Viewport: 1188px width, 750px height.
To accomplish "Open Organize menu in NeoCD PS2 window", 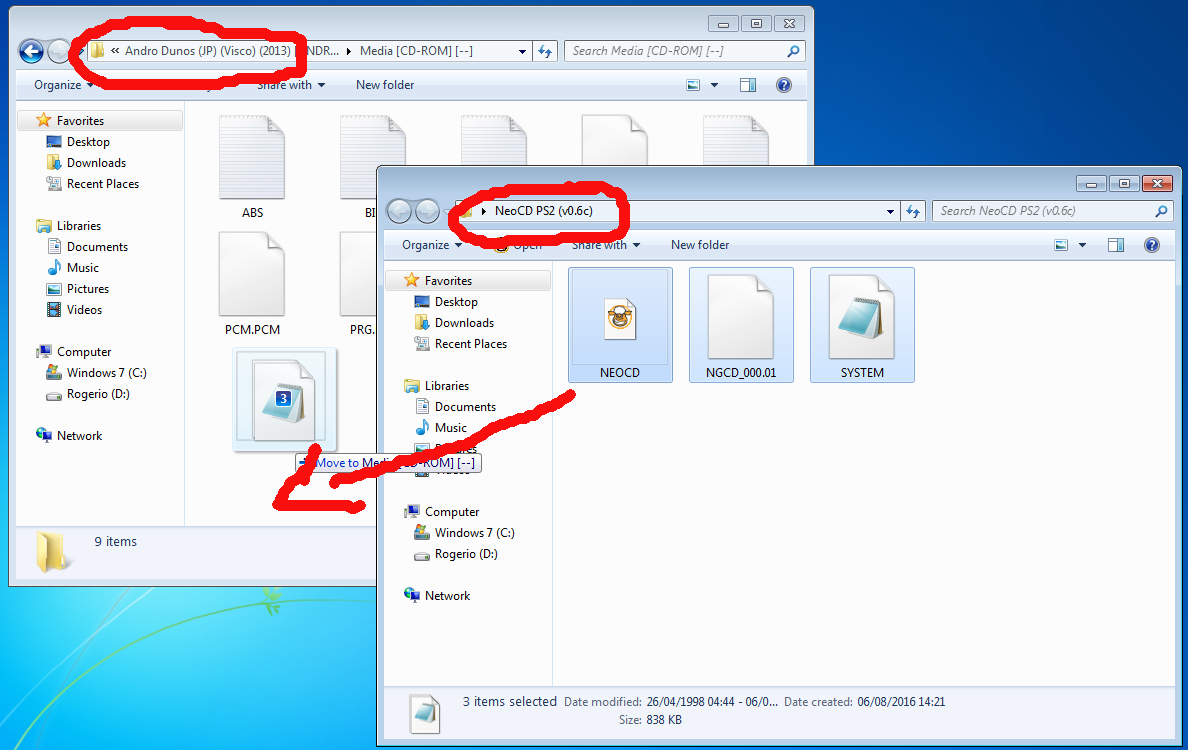I will (x=431, y=245).
